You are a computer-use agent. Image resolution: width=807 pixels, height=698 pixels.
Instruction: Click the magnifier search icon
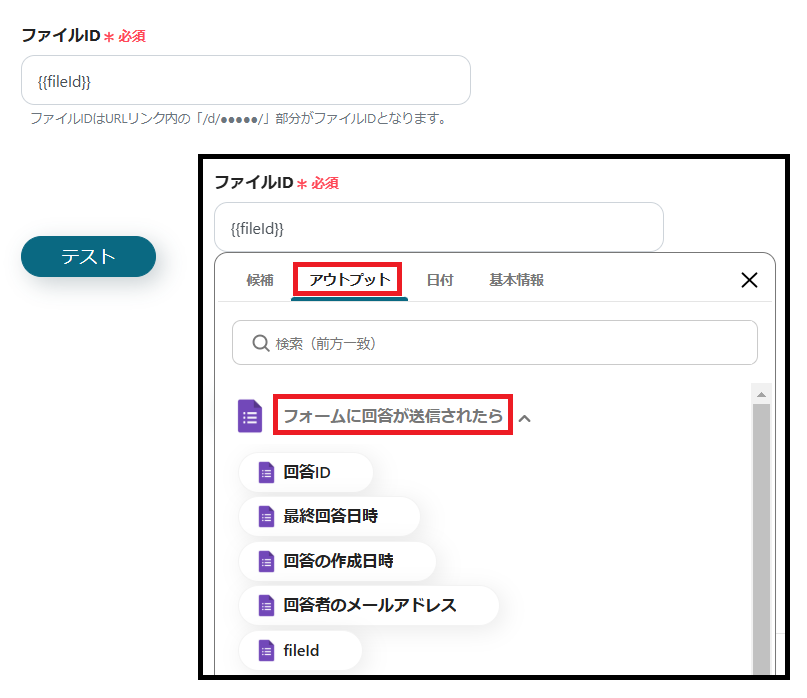[260, 343]
